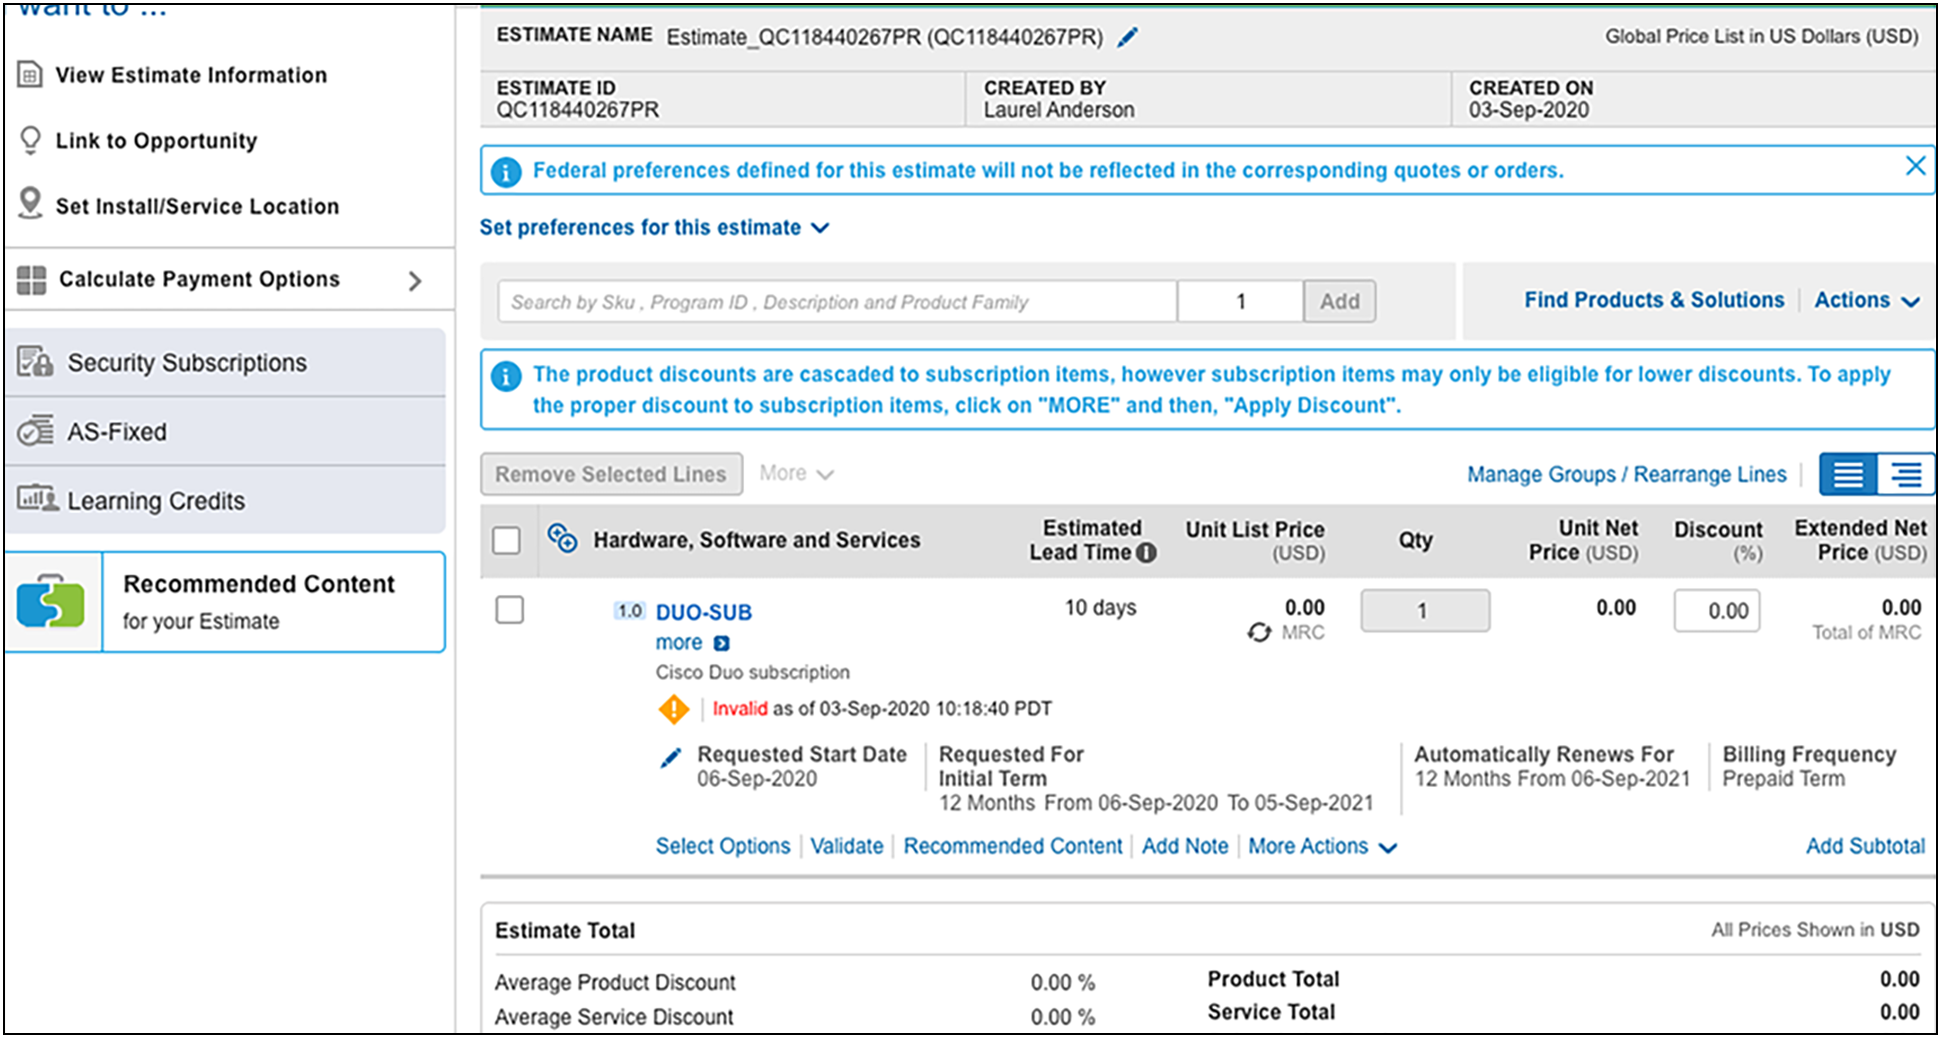Open the More Actions dropdown for DUO-SUB
The image size is (1941, 1038).
coord(1321,847)
